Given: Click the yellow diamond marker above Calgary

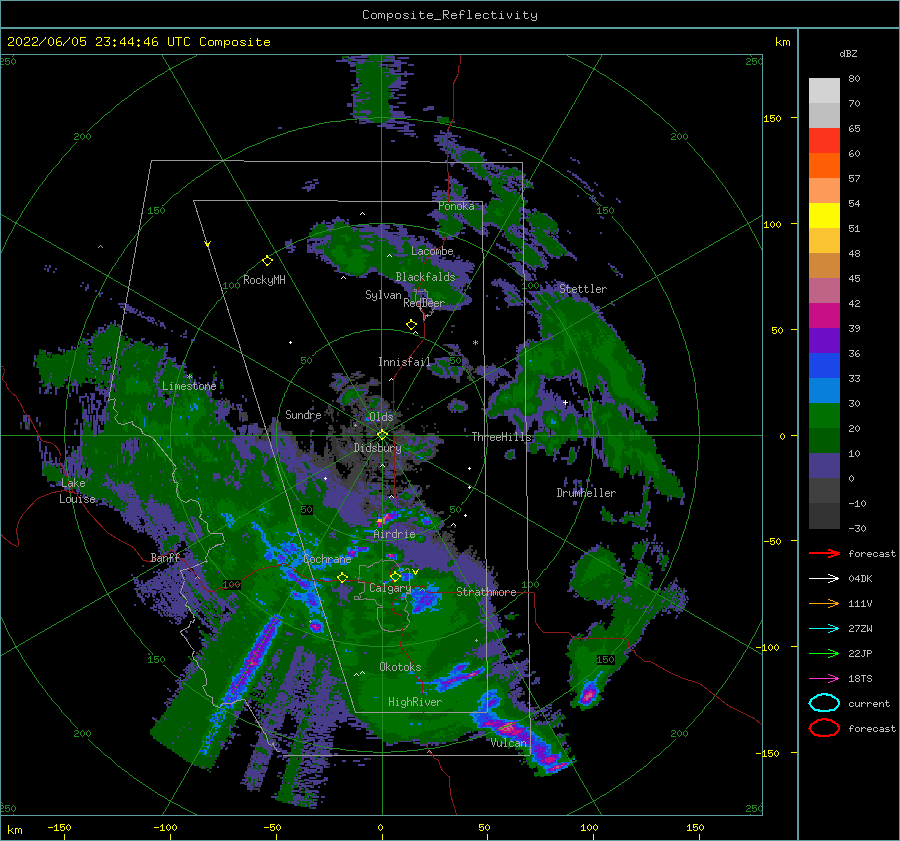Looking at the screenshot, I should point(395,576).
